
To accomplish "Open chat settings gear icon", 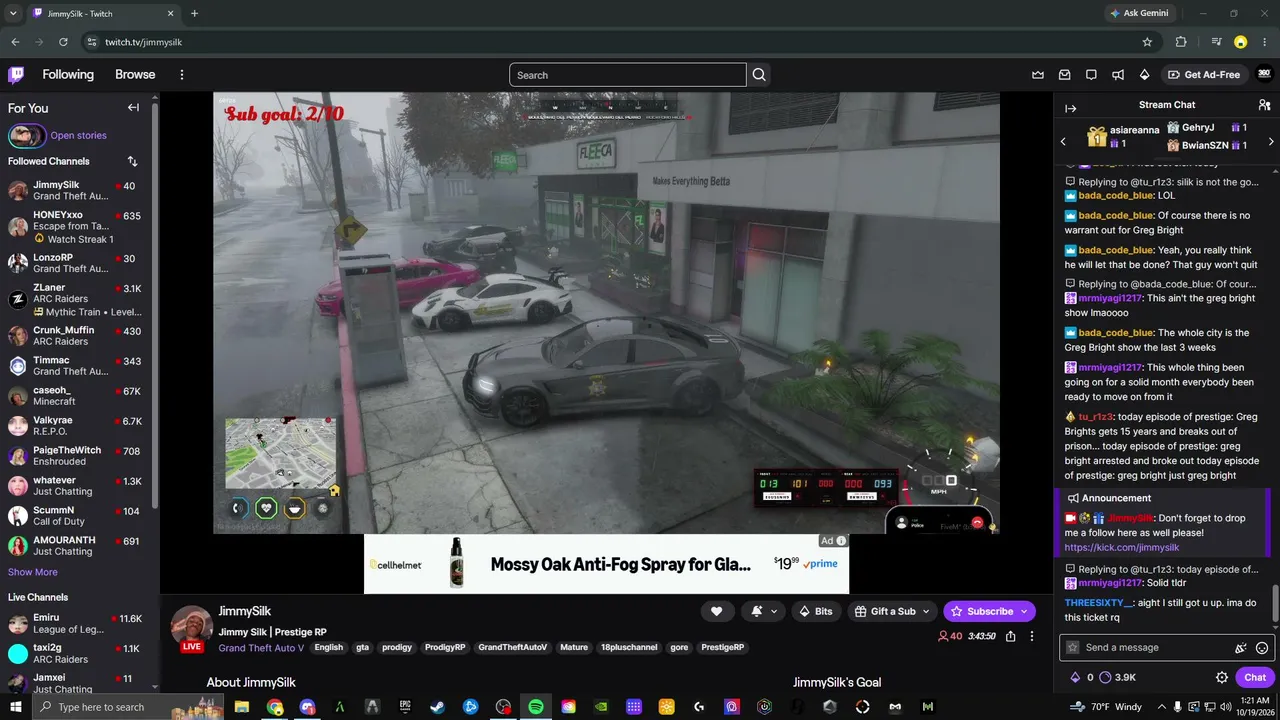I will point(1222,677).
